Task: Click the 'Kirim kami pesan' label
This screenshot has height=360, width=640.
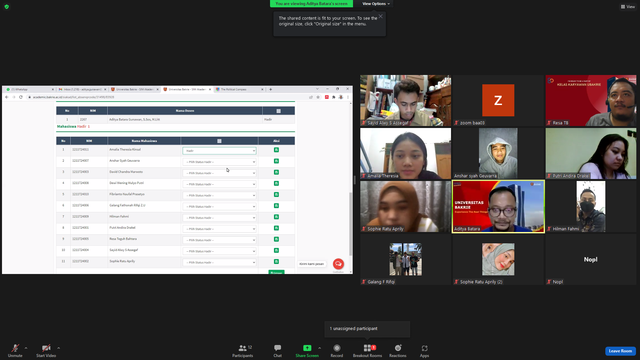Action: click(x=311, y=264)
